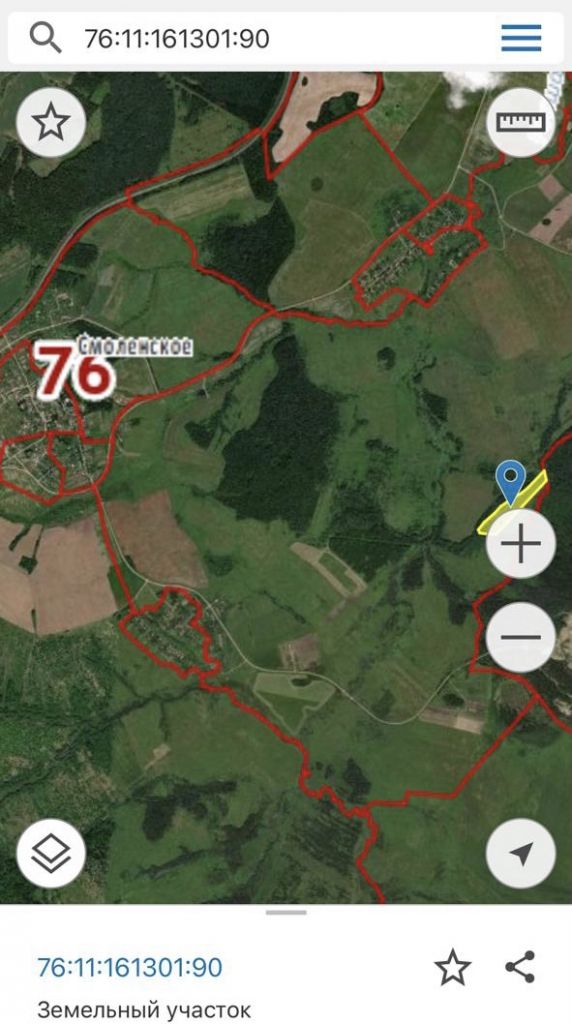
Task: Open parcel link 76:11:161301:90
Action: [x=130, y=967]
